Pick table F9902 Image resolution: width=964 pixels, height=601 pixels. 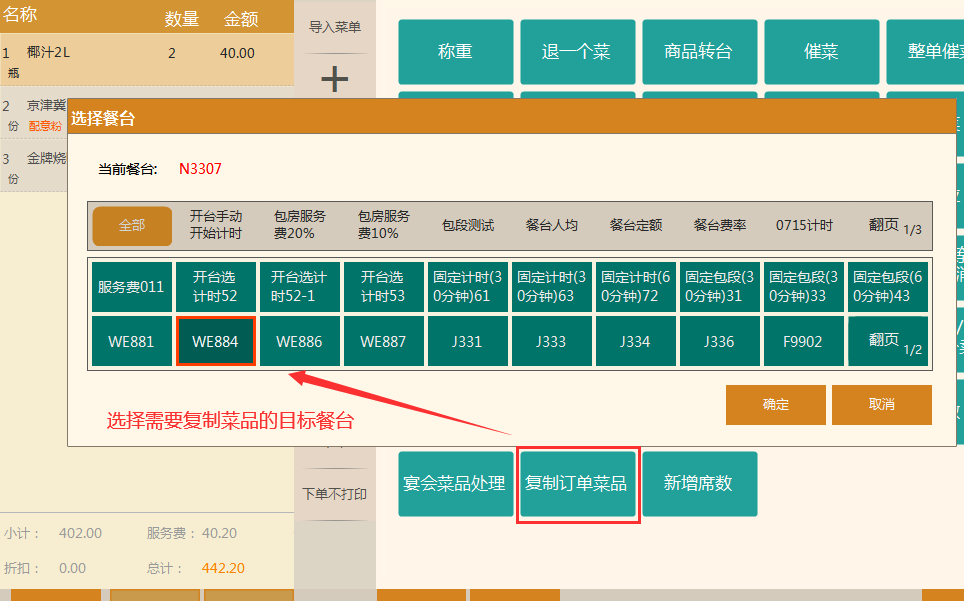click(x=802, y=341)
